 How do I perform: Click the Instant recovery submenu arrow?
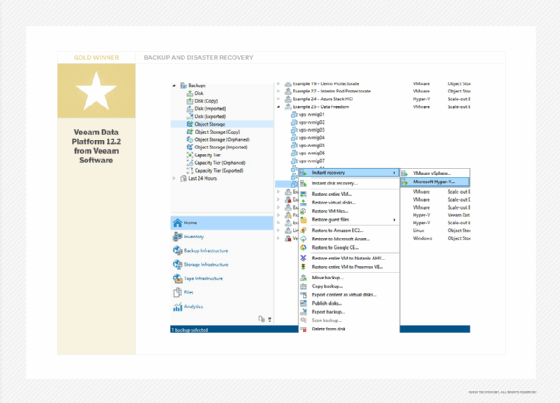click(394, 173)
